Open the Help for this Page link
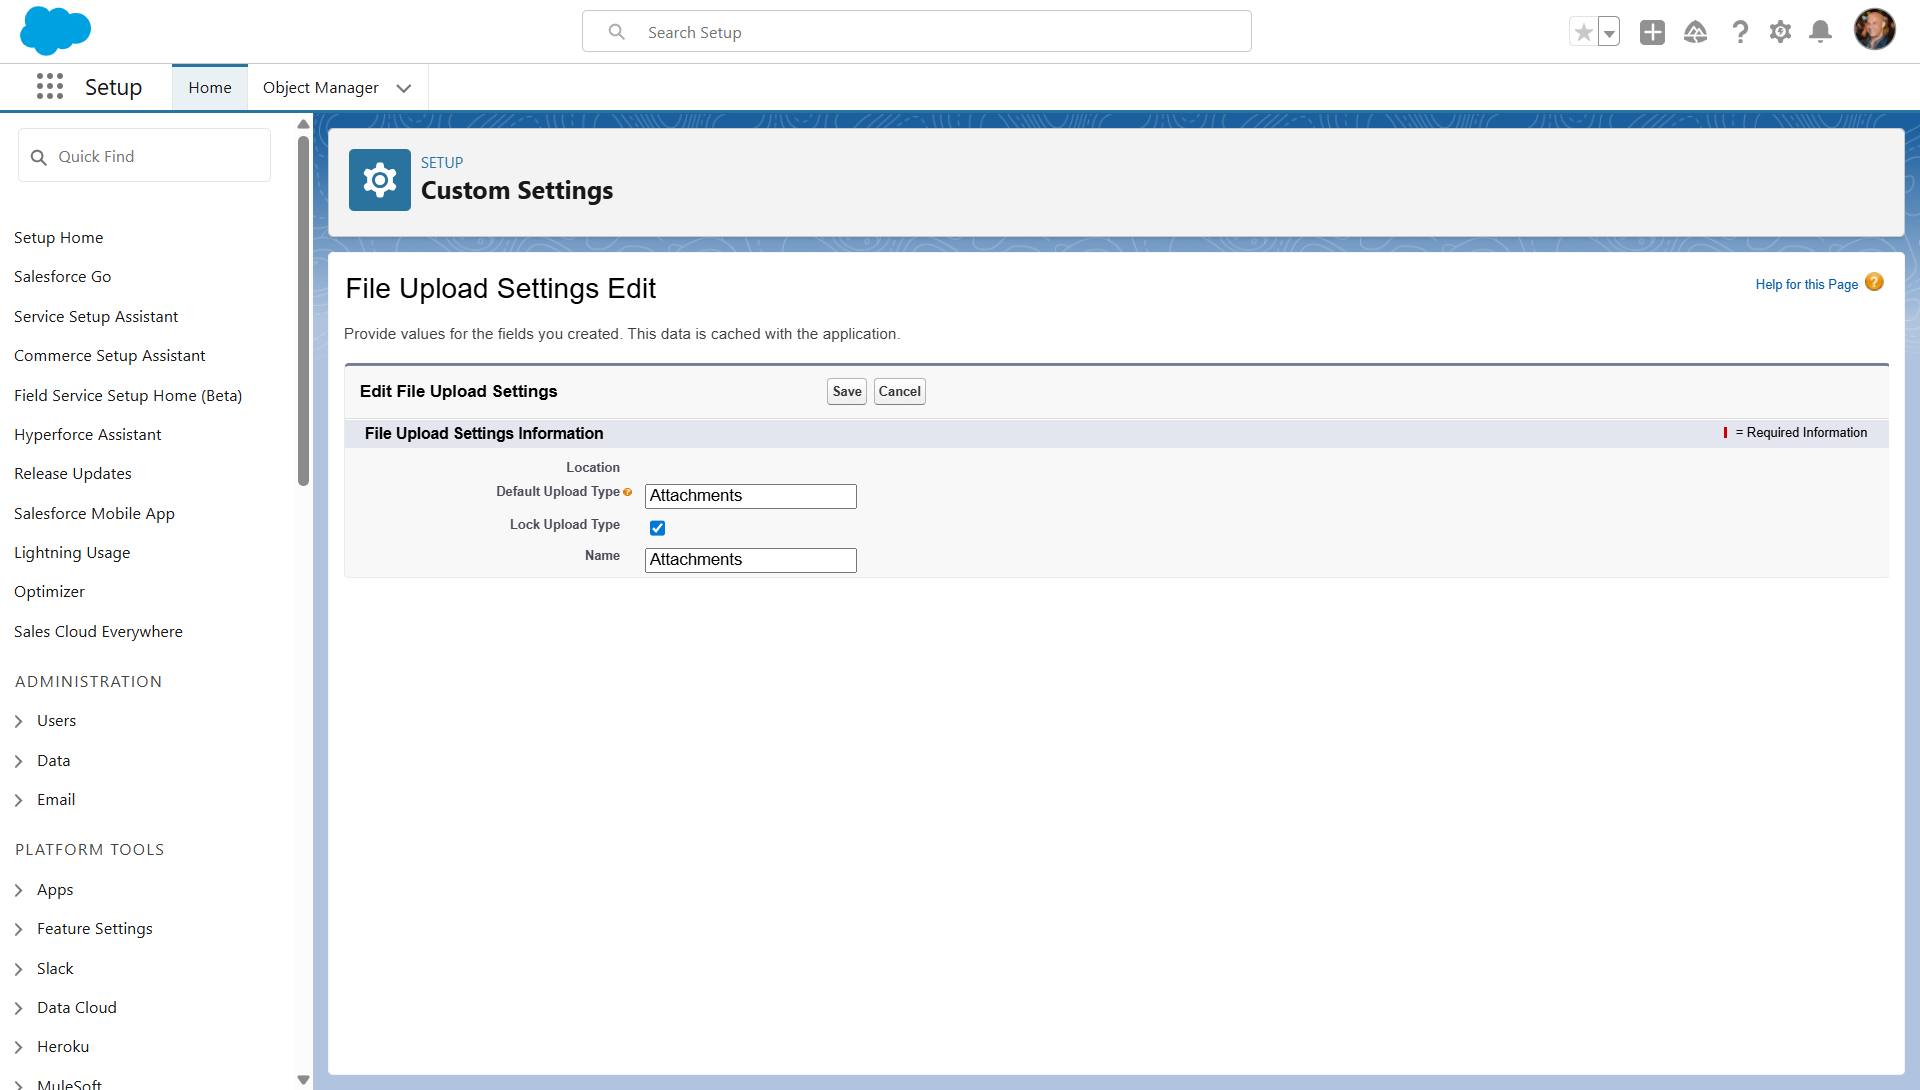This screenshot has height=1090, width=1920. click(x=1806, y=285)
